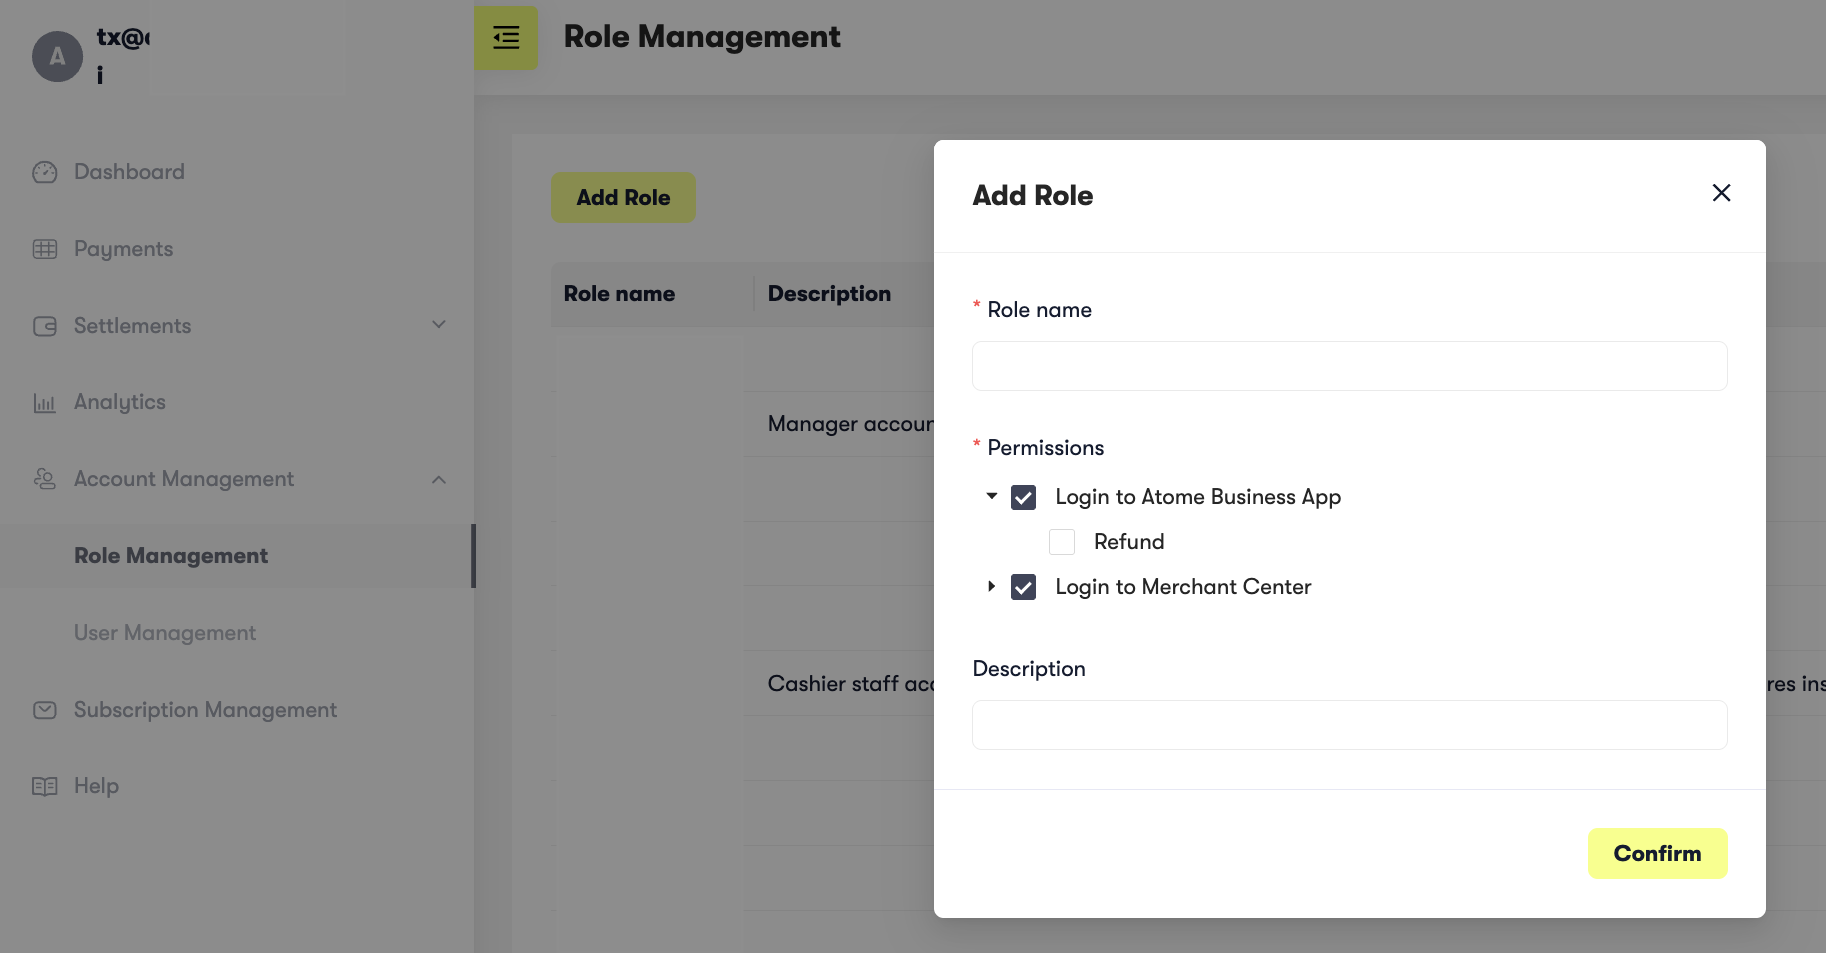Screen dimensions: 1826x953
Task: Click the user avatar at top left
Action: point(57,57)
